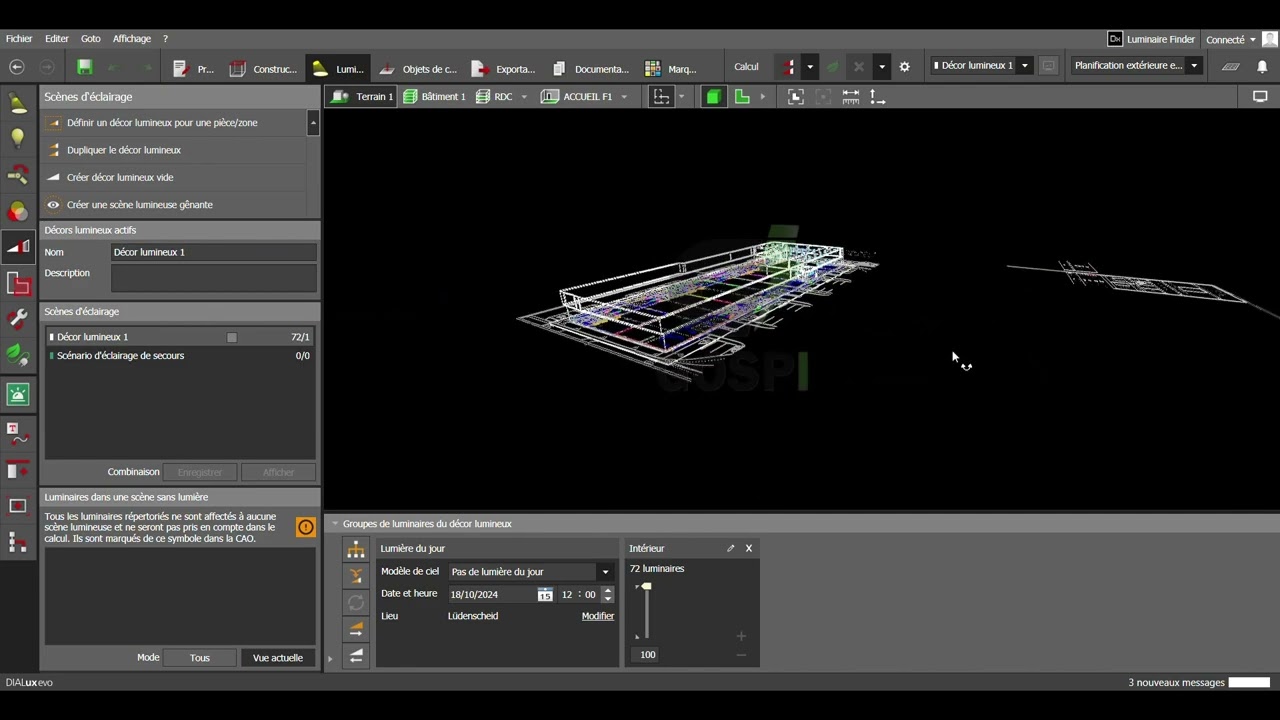
Task: Collapse Groupes de luminaires du décor lumineux
Action: coord(335,524)
